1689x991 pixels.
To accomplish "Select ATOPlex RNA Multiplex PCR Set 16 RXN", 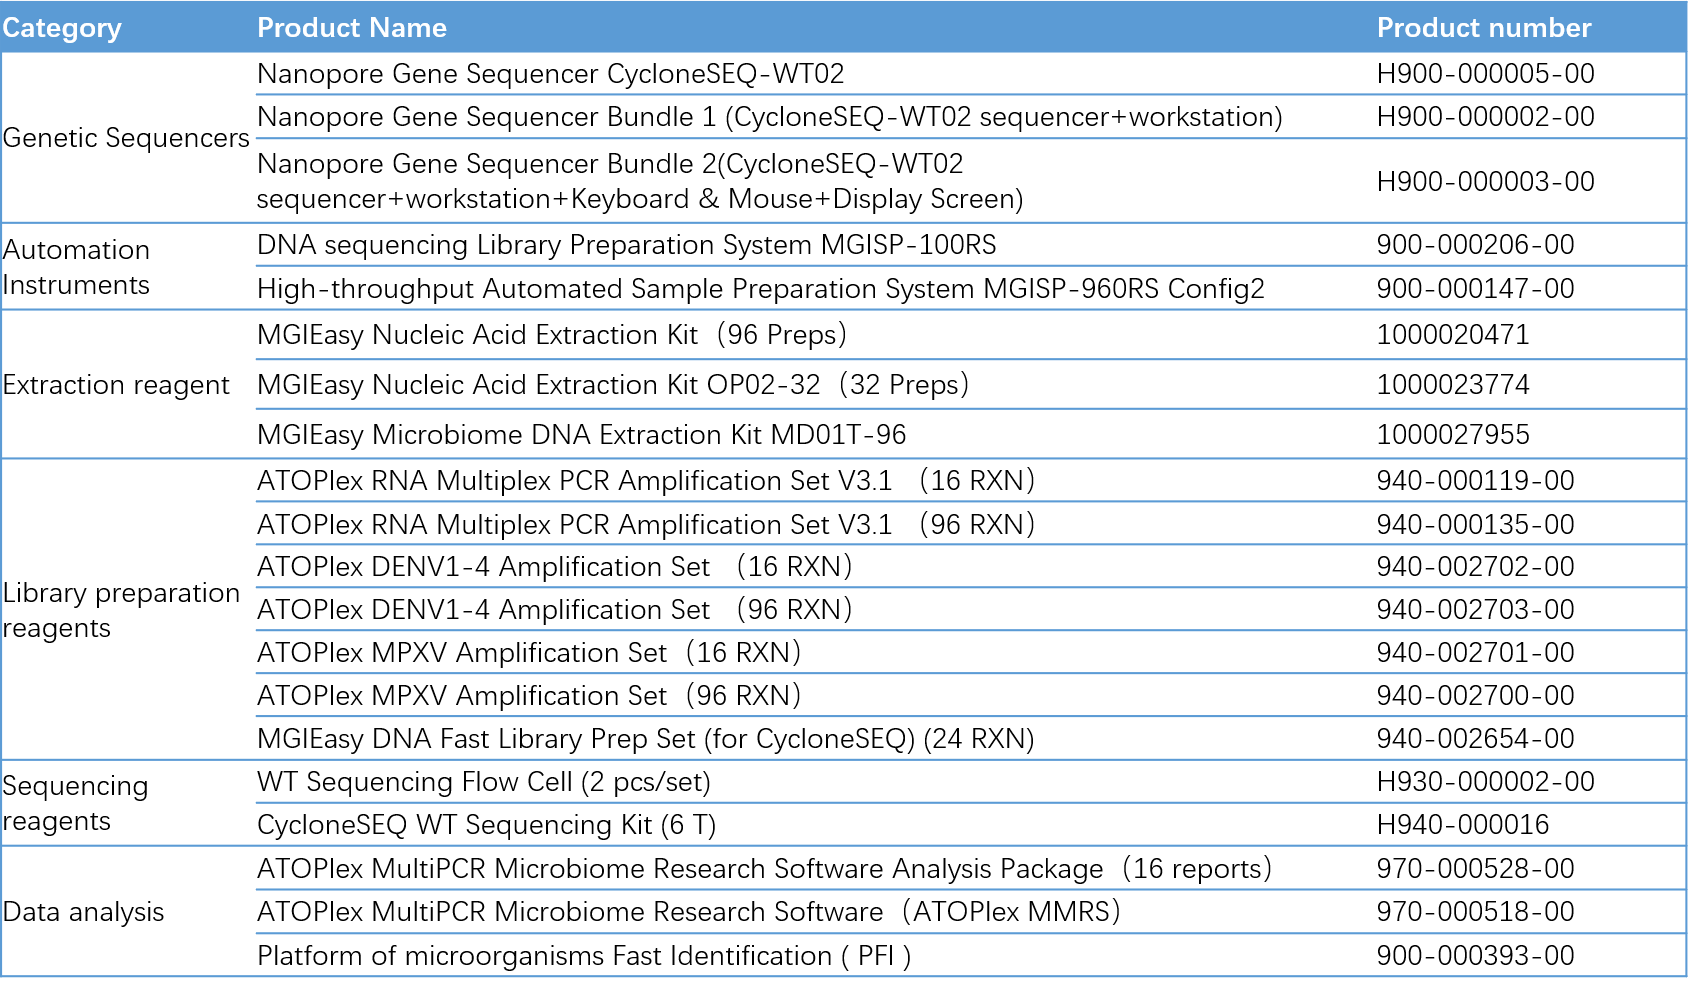I will (646, 481).
